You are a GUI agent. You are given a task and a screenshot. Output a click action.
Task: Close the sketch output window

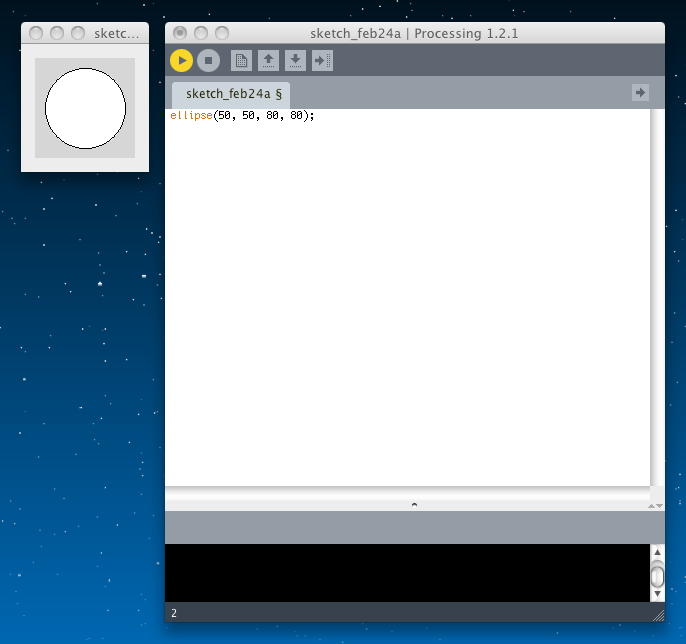click(36, 33)
